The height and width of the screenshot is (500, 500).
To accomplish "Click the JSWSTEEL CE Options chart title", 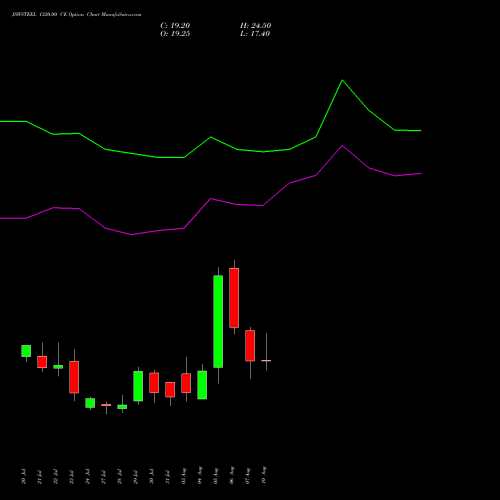I will (x=77, y=15).
